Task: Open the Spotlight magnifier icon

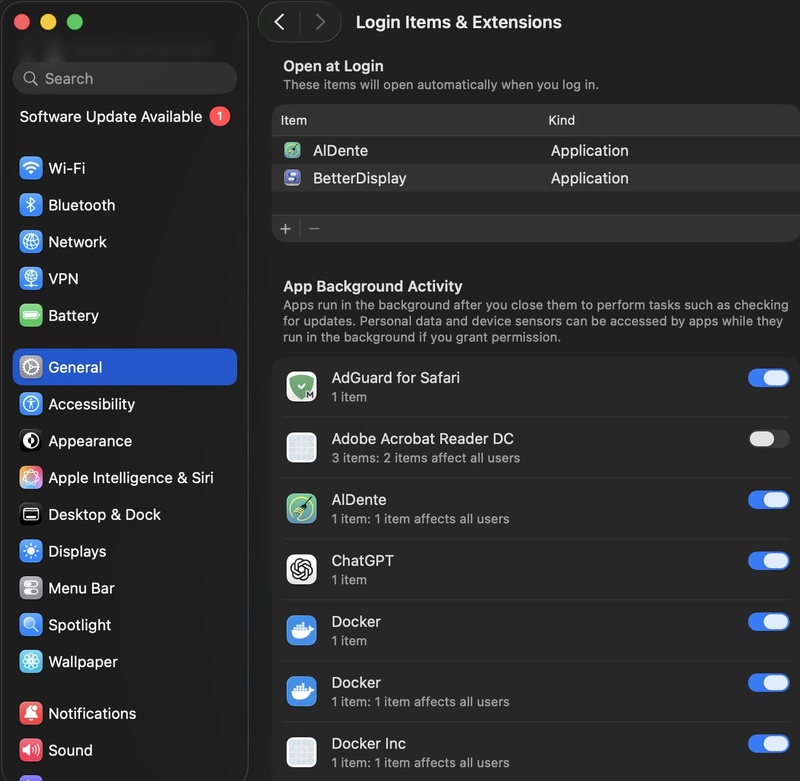Action: pos(31,624)
